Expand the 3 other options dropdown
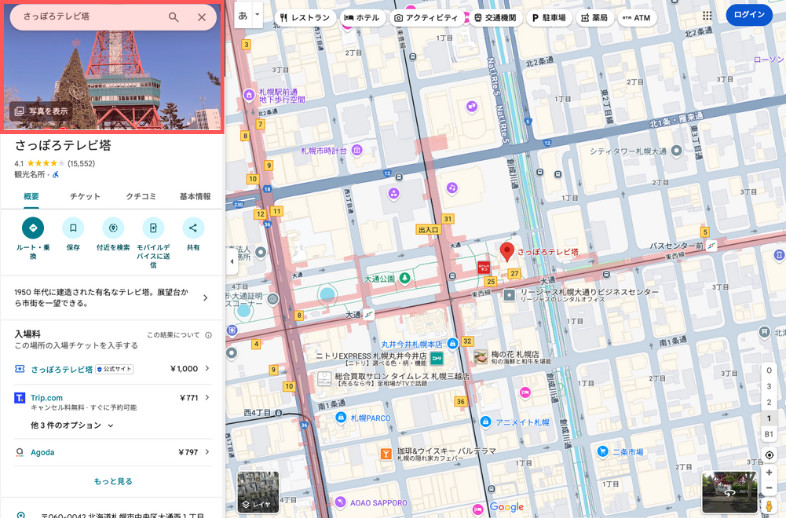Image resolution: width=786 pixels, height=518 pixels. [x=72, y=425]
